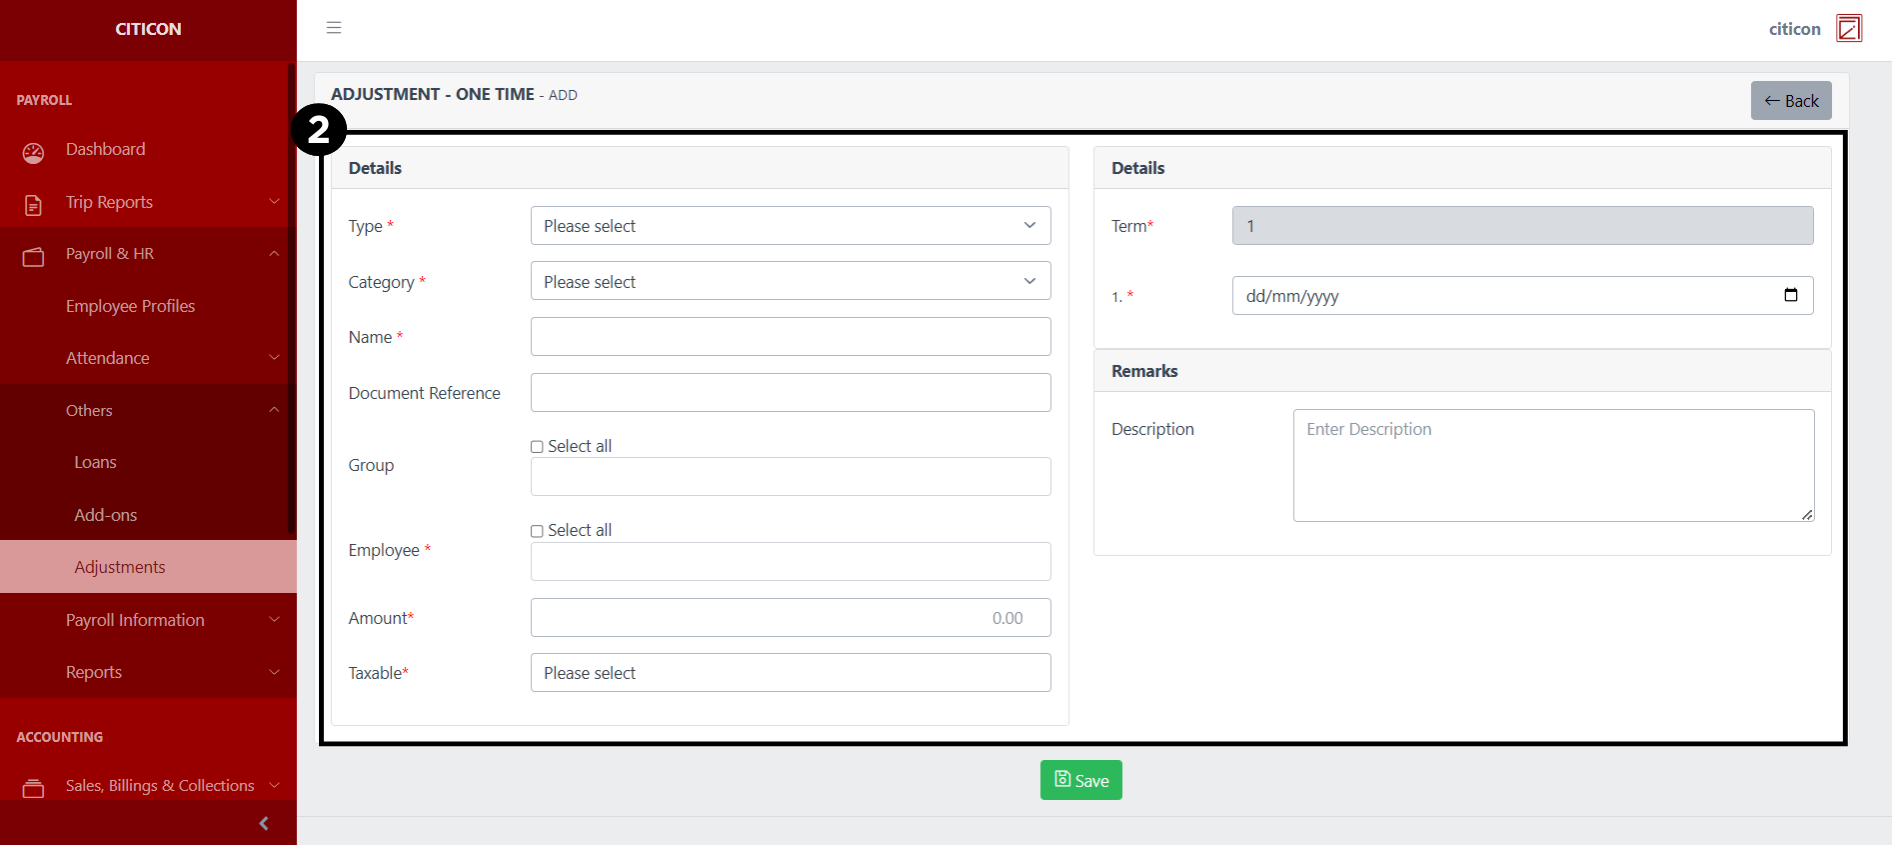Check Select all for Group
1892x845 pixels.
[537, 447]
